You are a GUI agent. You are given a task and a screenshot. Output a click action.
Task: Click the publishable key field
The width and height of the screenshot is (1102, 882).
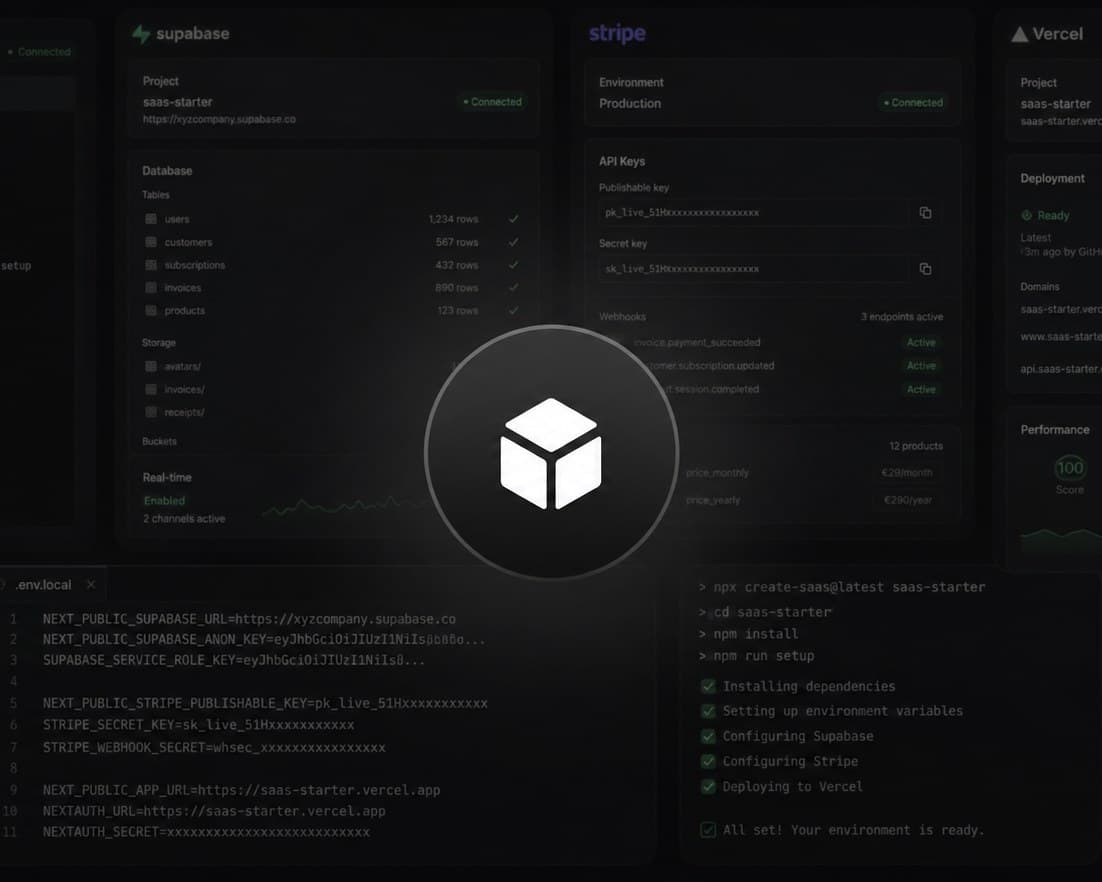click(x=754, y=213)
